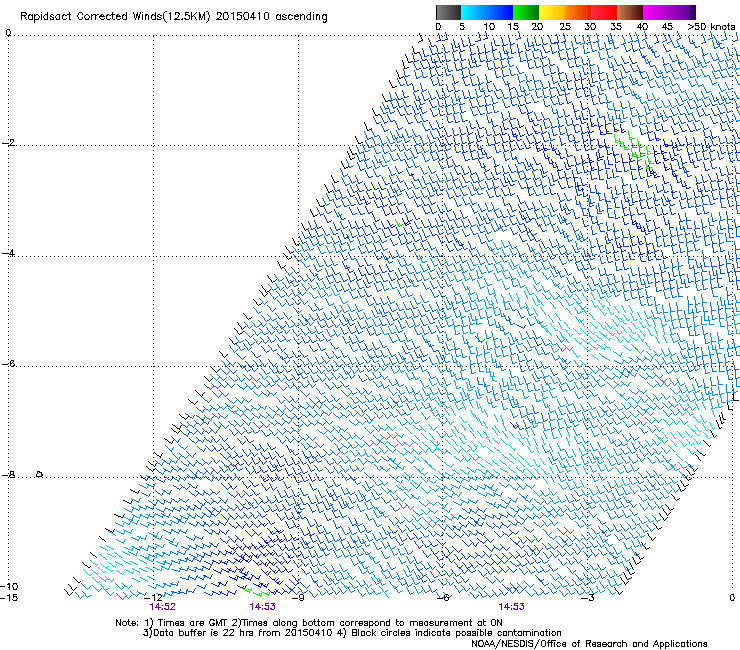Click the magenta 40-45 knots legend segment
The image size is (740, 650).
pos(656,12)
